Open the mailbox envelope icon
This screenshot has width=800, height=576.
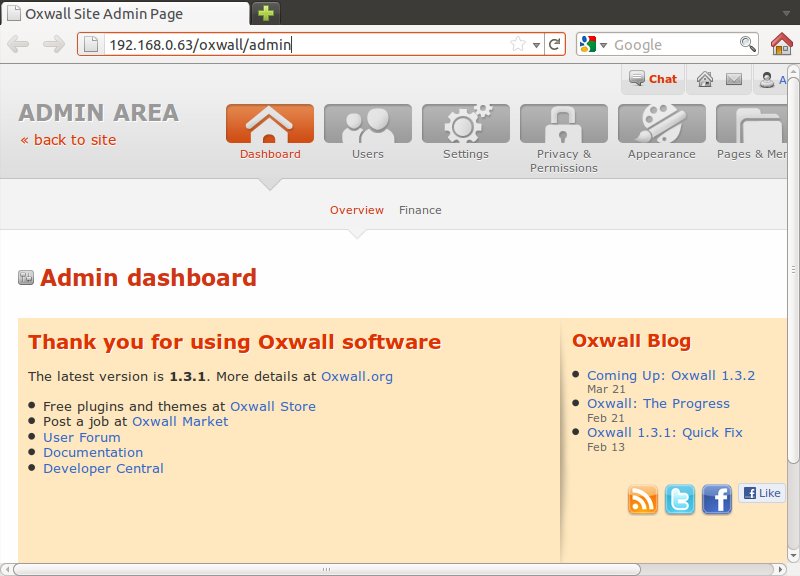[x=734, y=79]
